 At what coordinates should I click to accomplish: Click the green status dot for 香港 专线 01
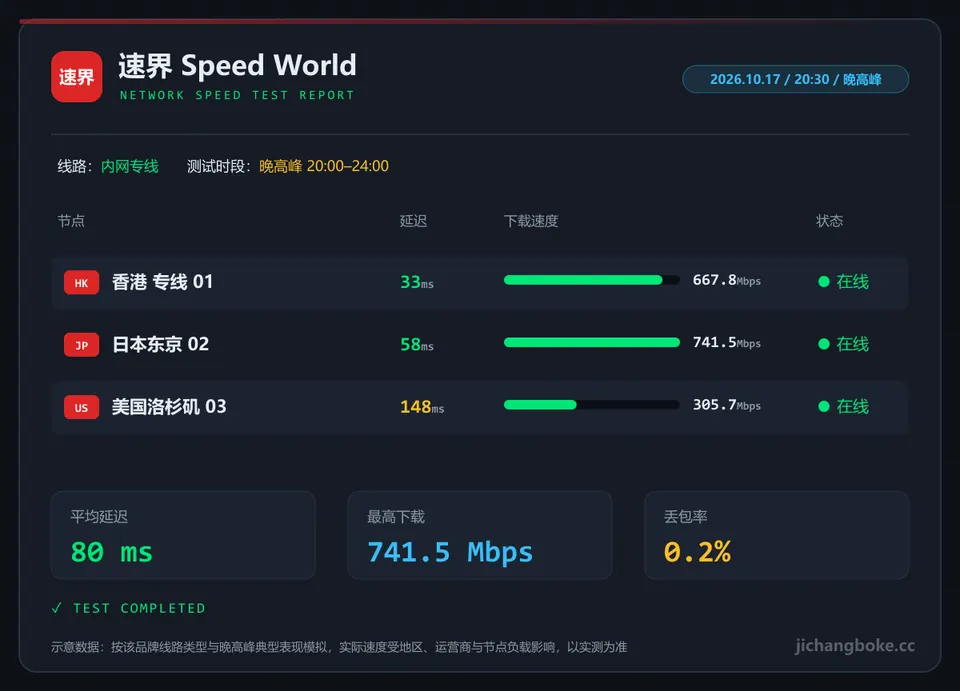[x=823, y=282]
